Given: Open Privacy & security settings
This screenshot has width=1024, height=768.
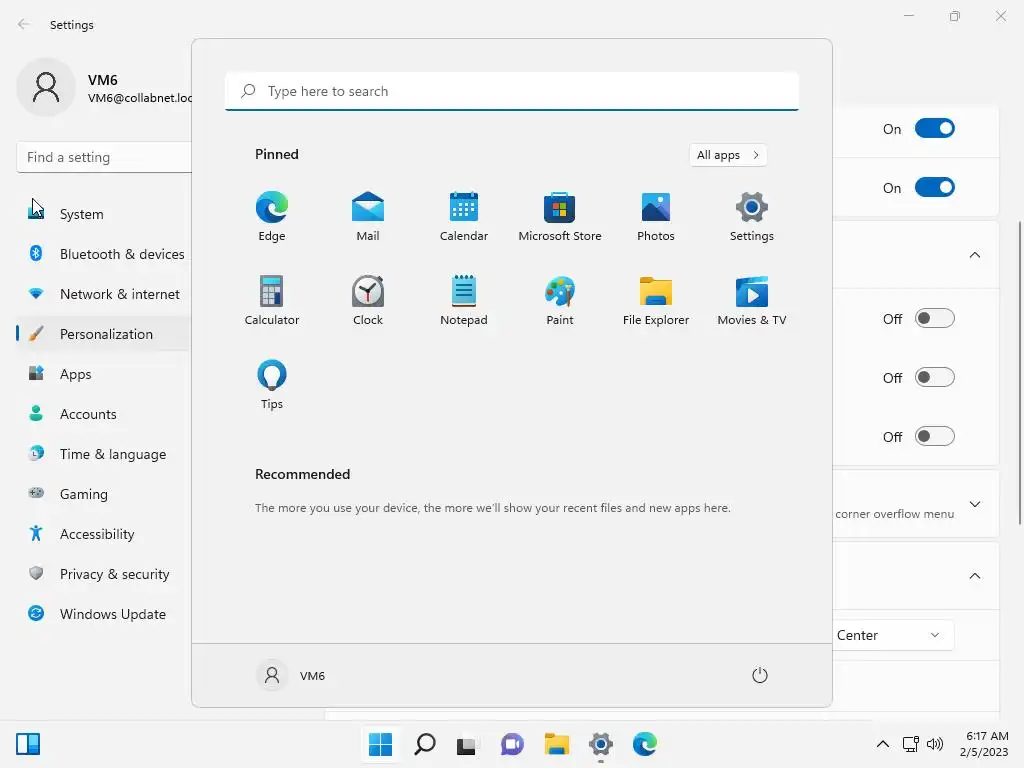Looking at the screenshot, I should [x=103, y=574].
